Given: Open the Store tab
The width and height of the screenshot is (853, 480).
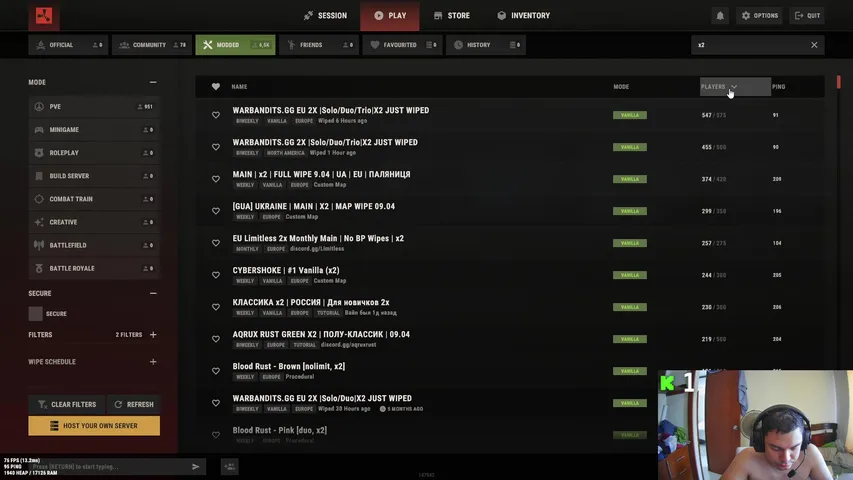Looking at the screenshot, I should pyautogui.click(x=452, y=16).
